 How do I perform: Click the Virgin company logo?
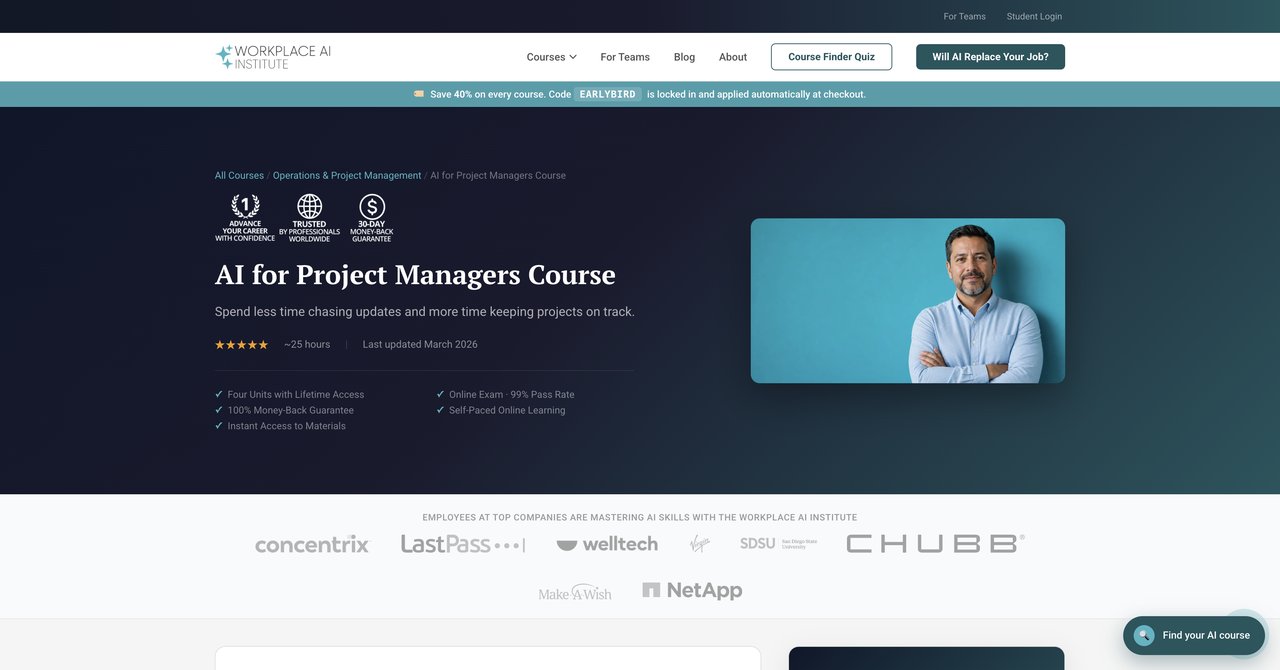coord(699,544)
